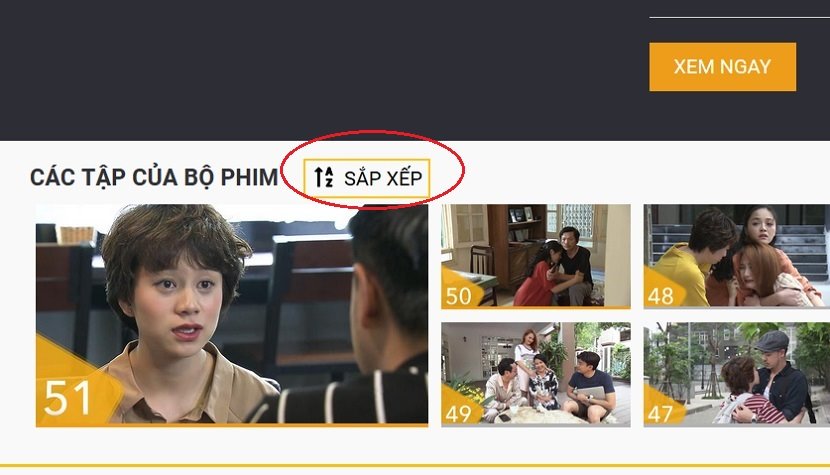Click the yellow divider line below episodes
Viewport: 830px width, 475px height.
pyautogui.click(x=415, y=466)
